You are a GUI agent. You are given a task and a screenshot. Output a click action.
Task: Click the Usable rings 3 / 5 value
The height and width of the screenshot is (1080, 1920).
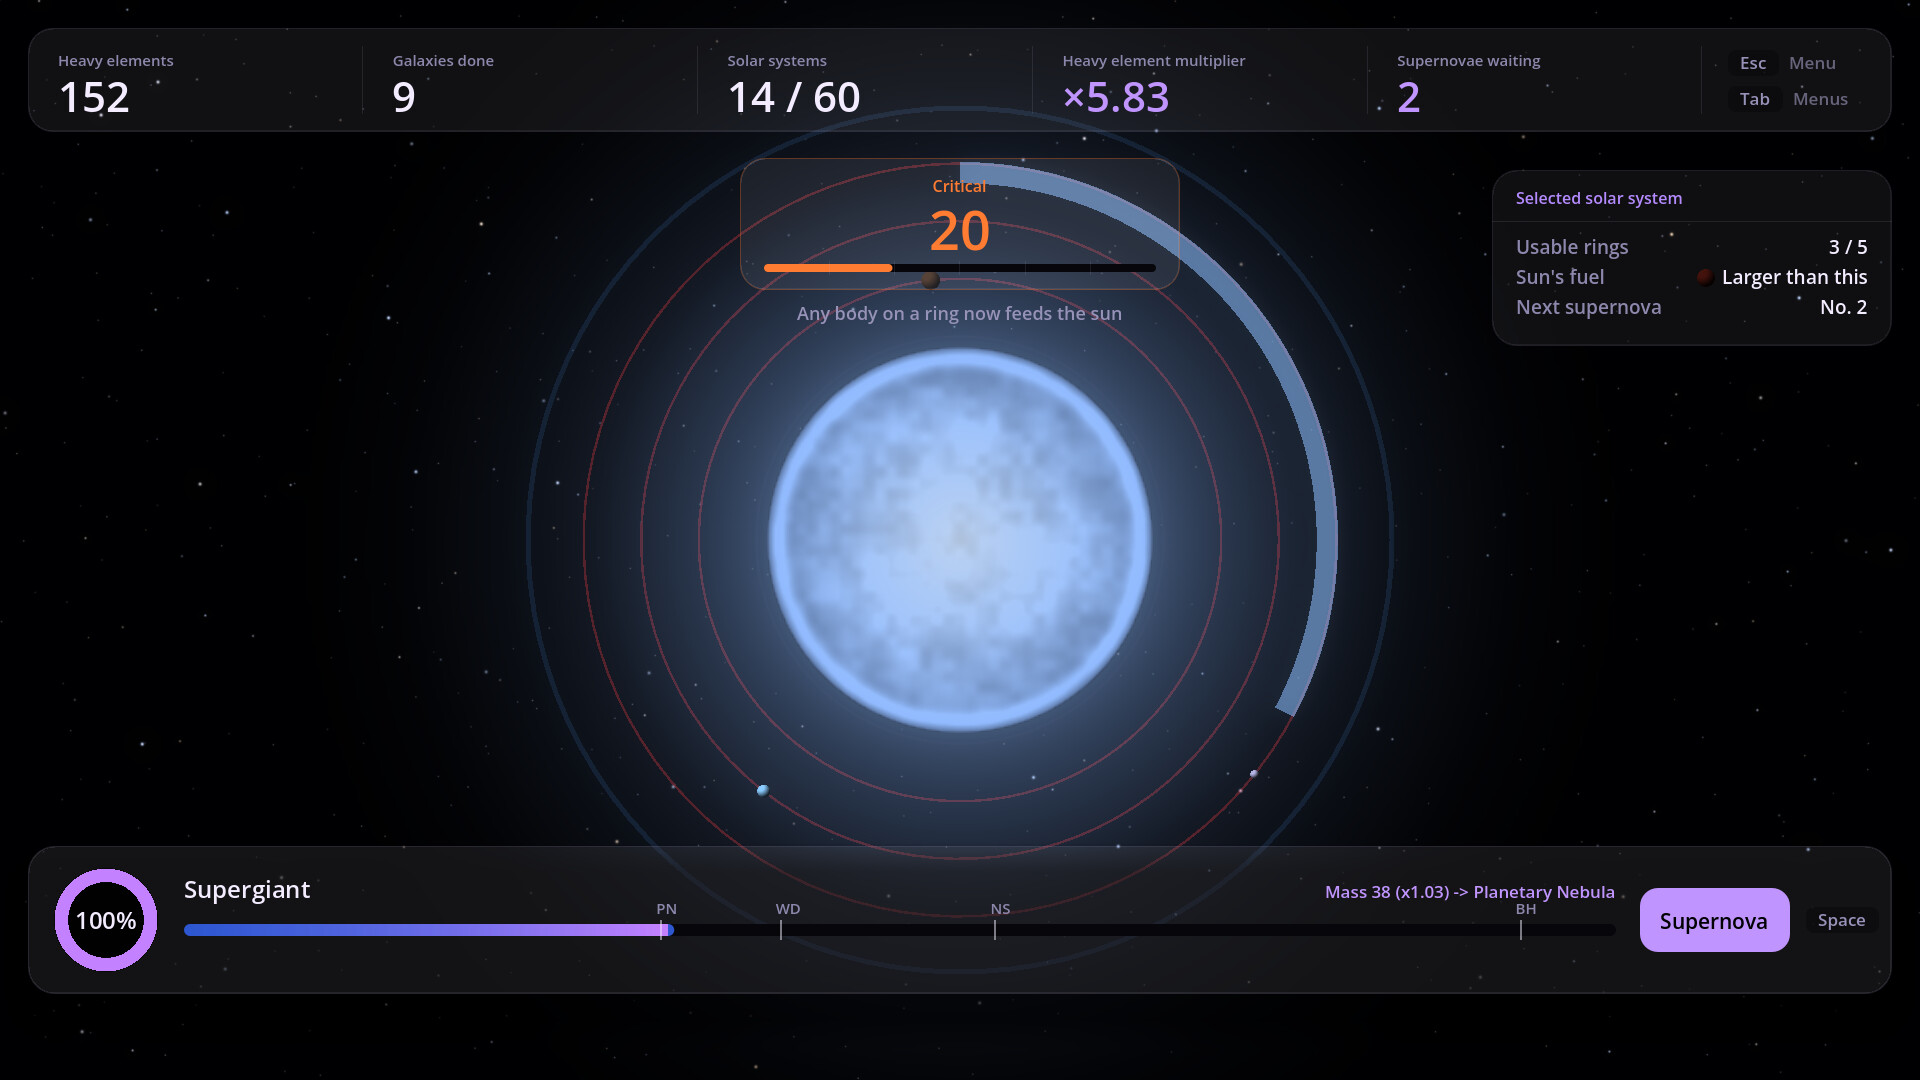click(1848, 247)
